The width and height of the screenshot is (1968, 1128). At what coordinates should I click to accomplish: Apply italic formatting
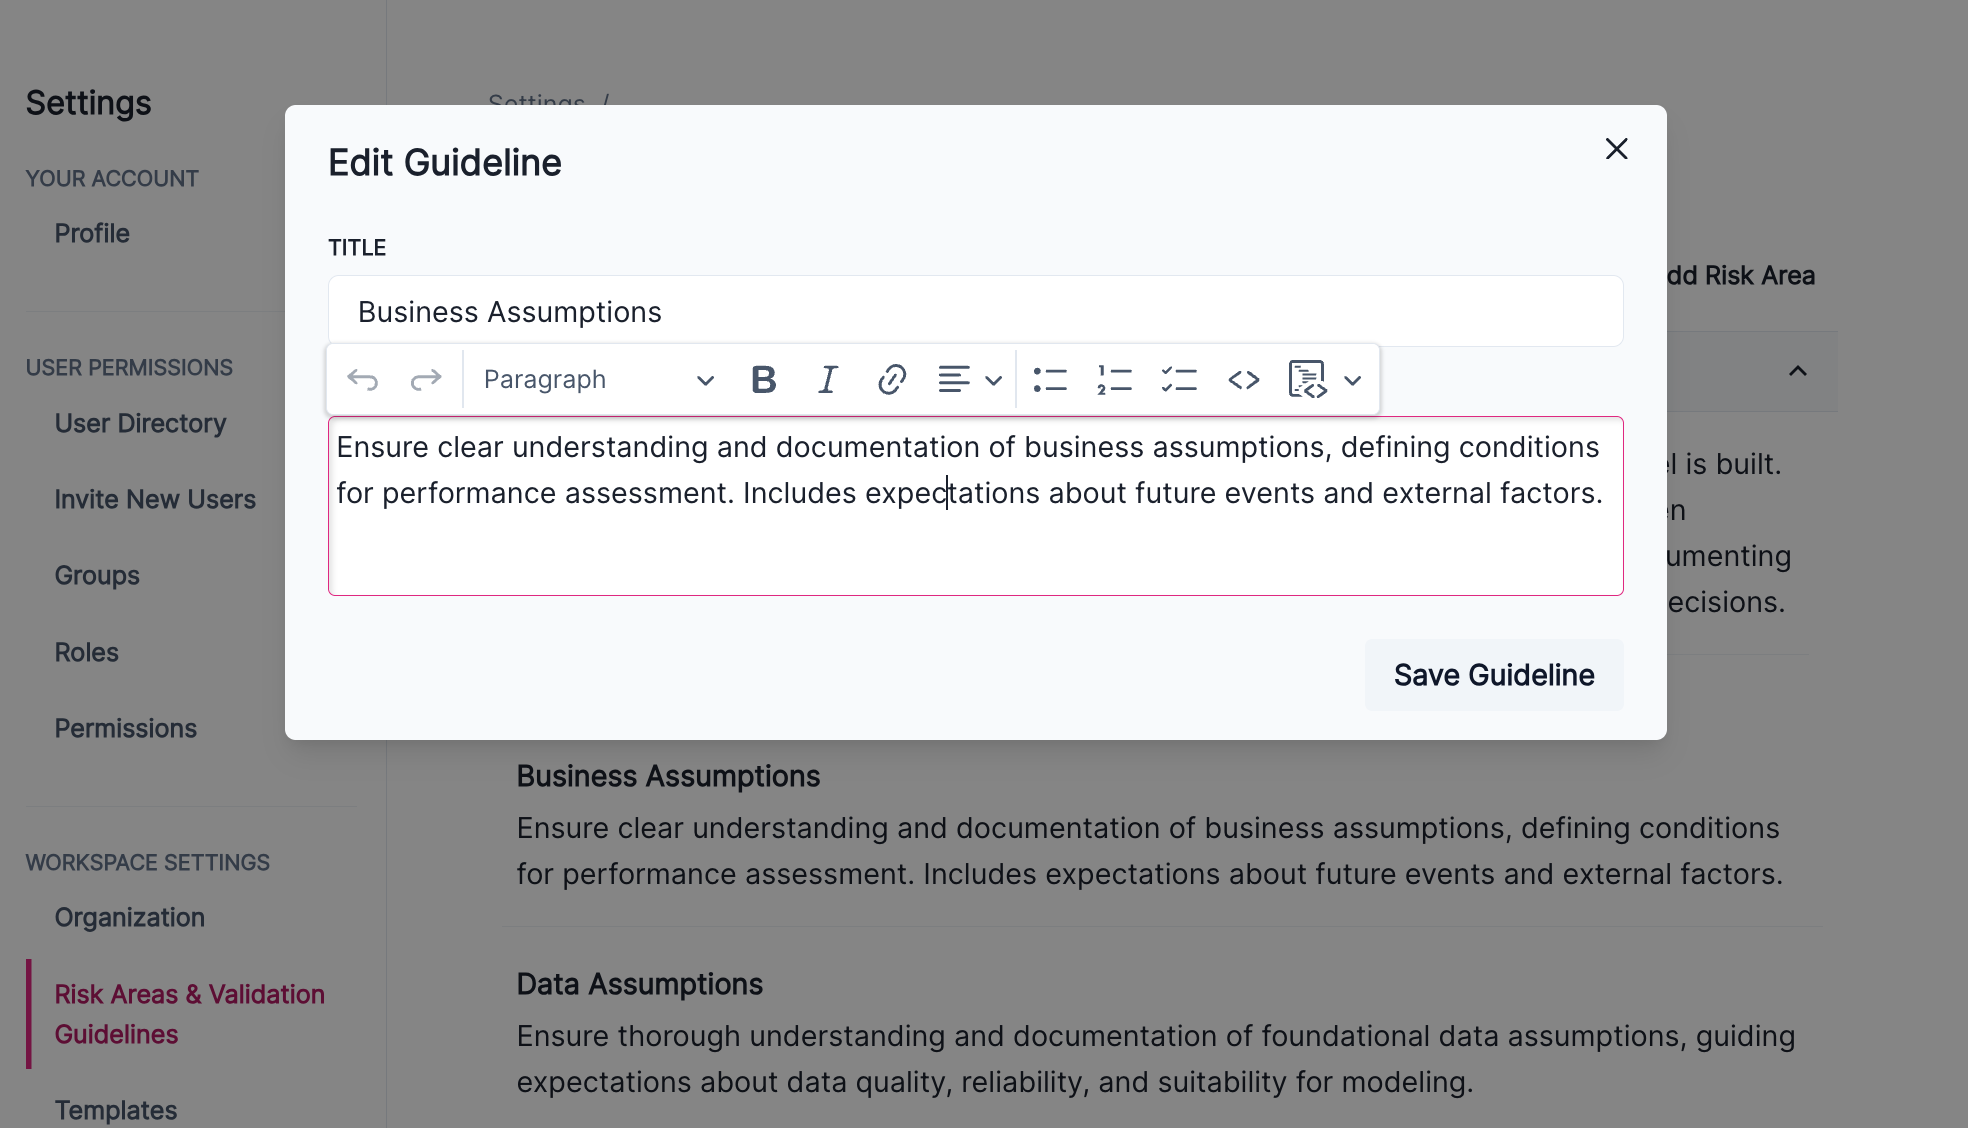(x=827, y=379)
